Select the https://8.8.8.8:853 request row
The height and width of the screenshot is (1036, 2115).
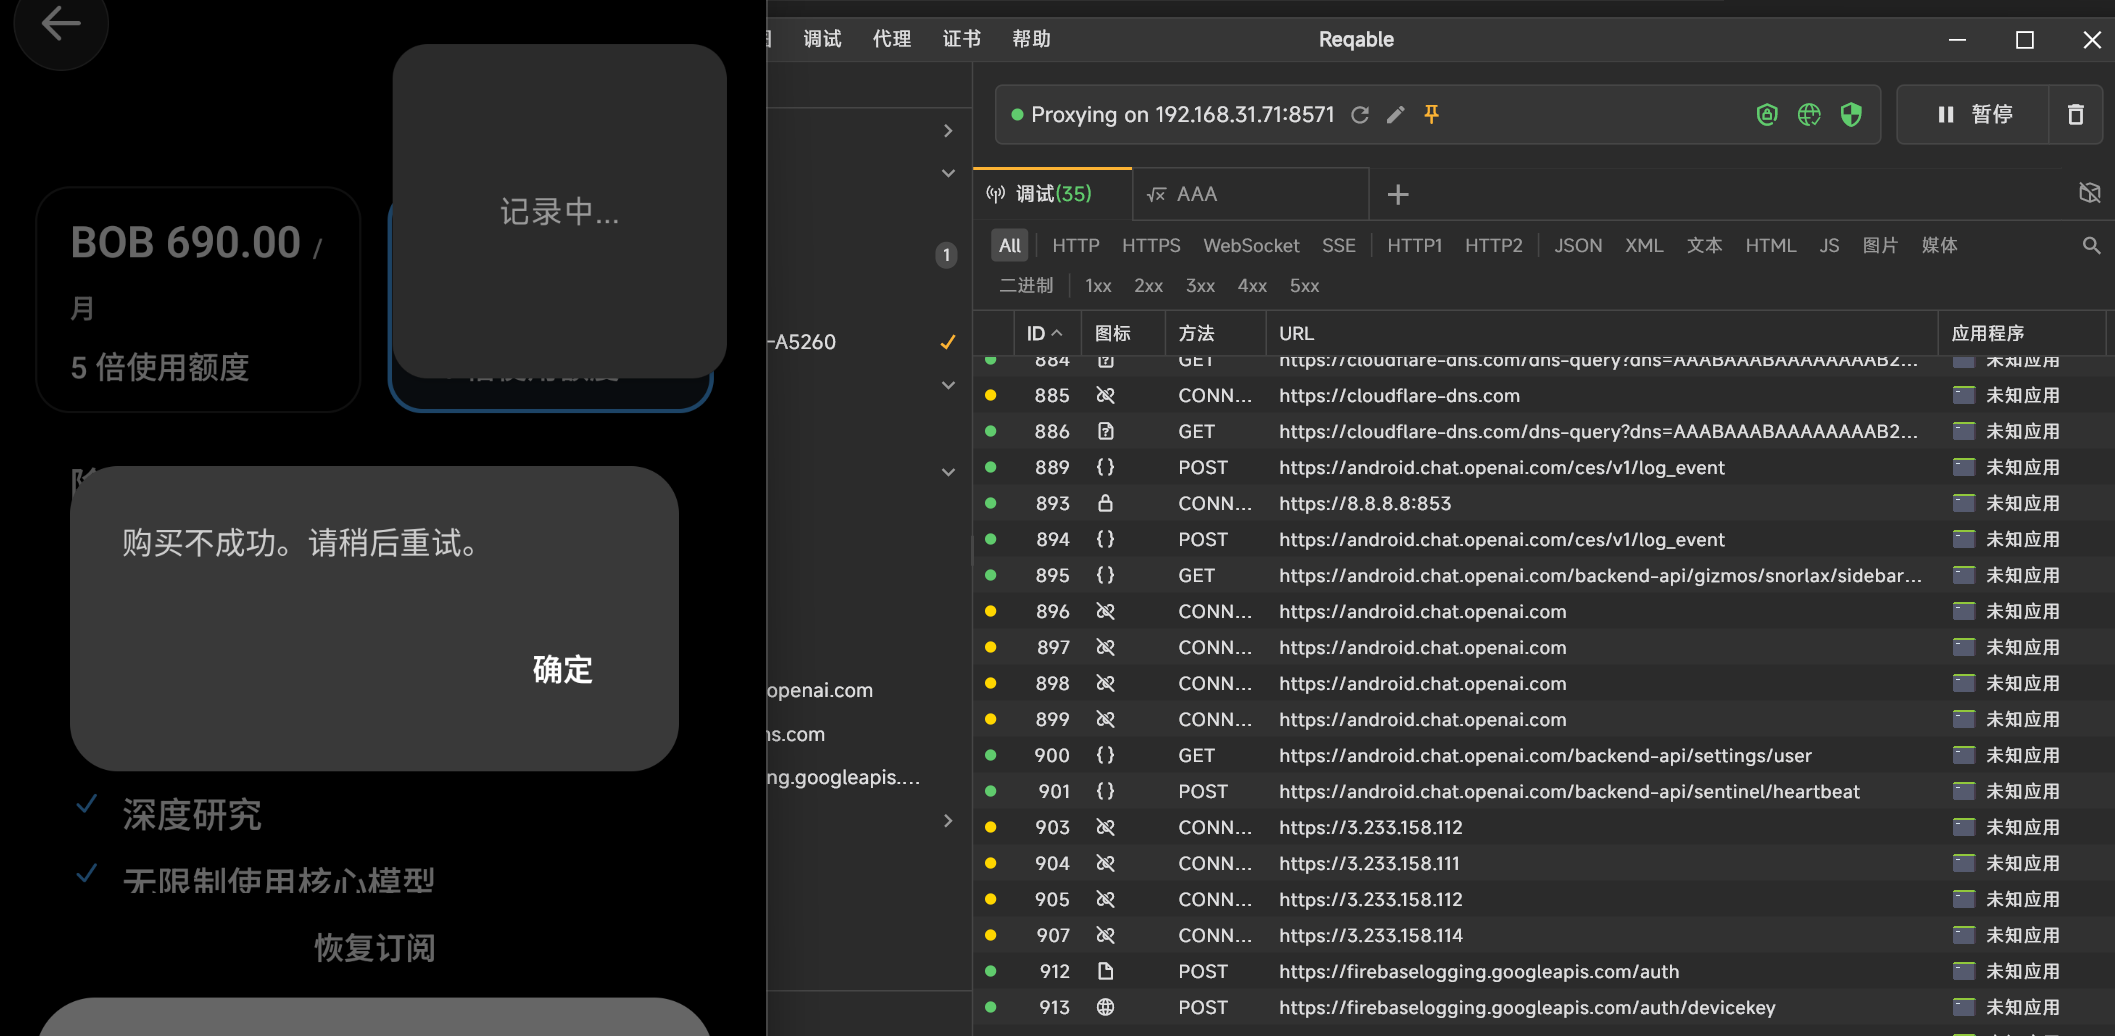(1544, 504)
